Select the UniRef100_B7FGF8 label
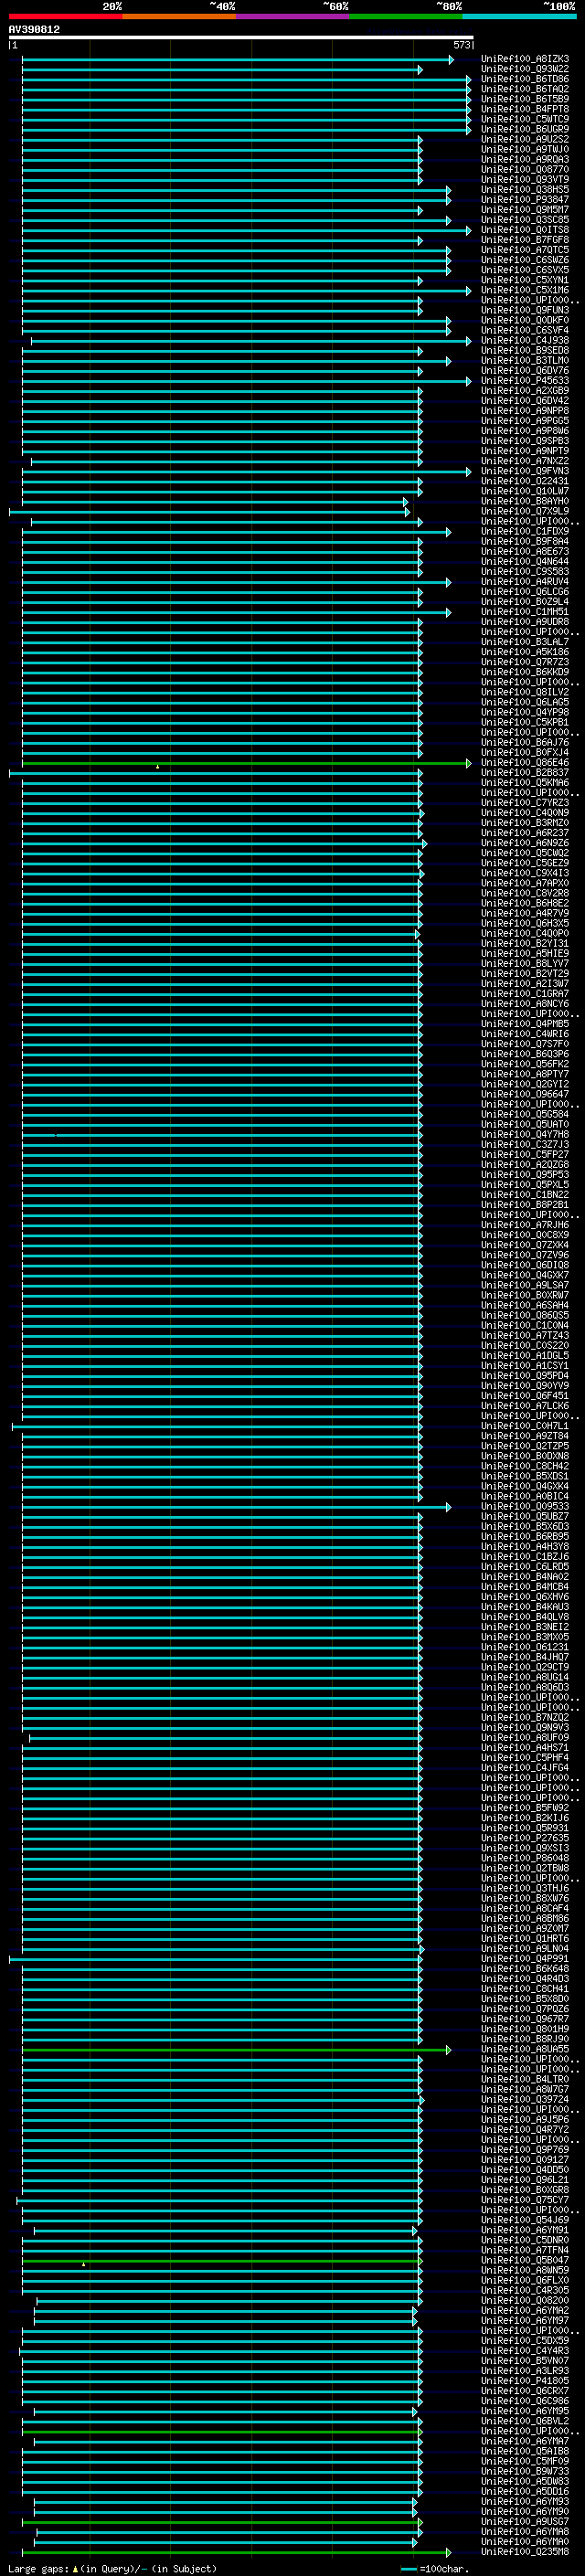 [x=525, y=240]
